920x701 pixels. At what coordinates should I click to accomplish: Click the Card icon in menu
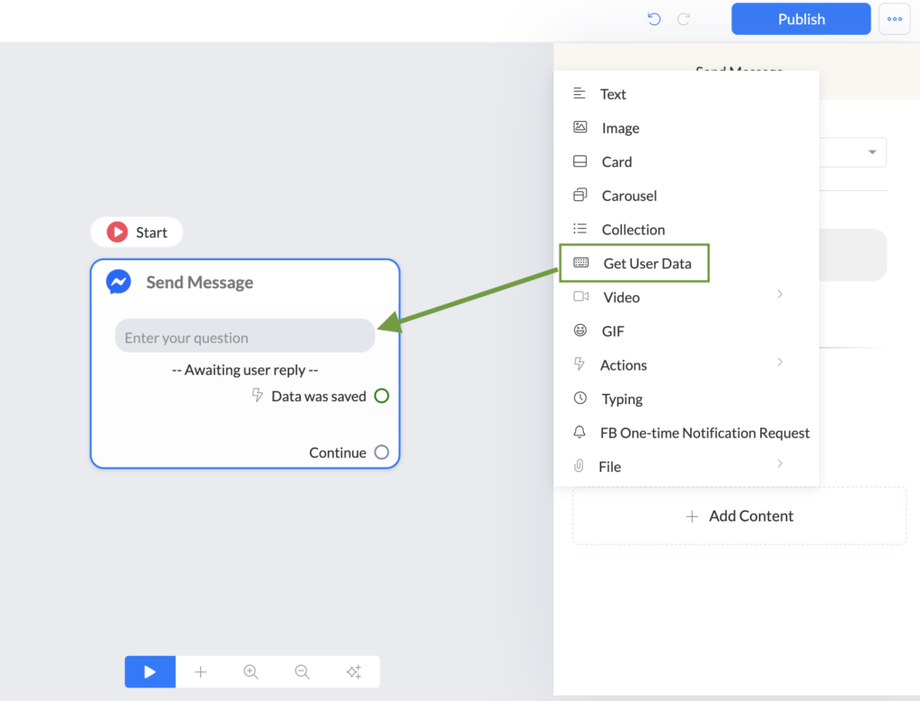pos(580,161)
